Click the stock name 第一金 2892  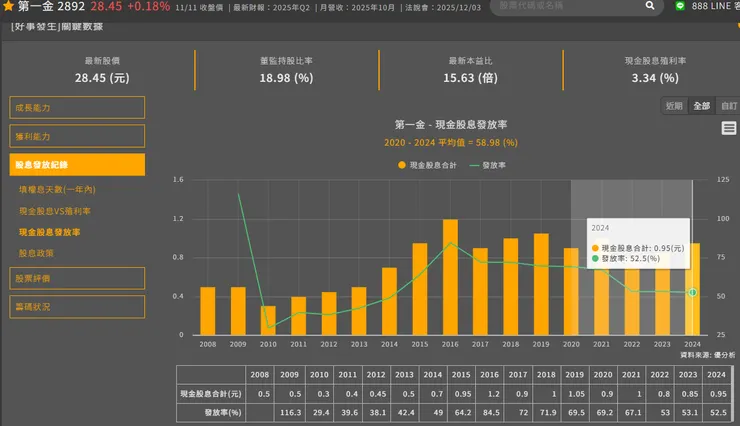(x=51, y=6)
